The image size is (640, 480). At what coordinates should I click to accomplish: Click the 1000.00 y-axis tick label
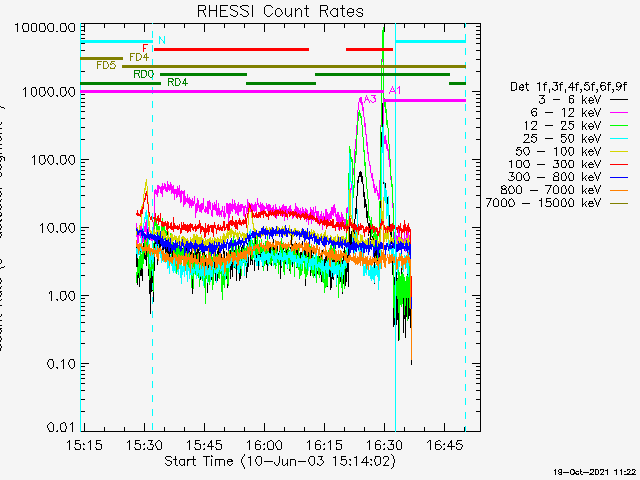(x=49, y=92)
